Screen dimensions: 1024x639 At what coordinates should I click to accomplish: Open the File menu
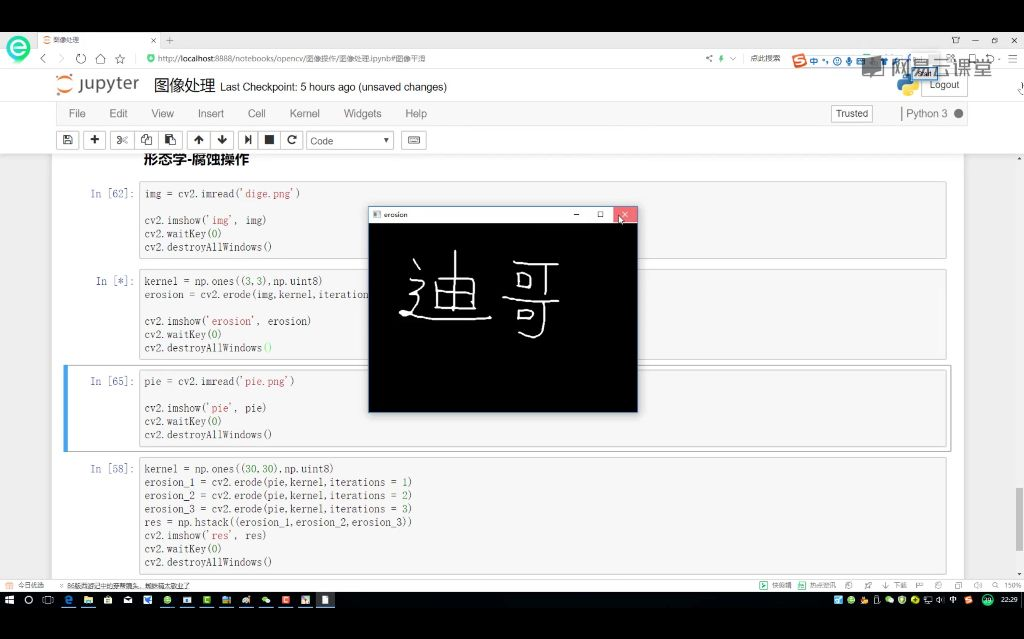77,114
